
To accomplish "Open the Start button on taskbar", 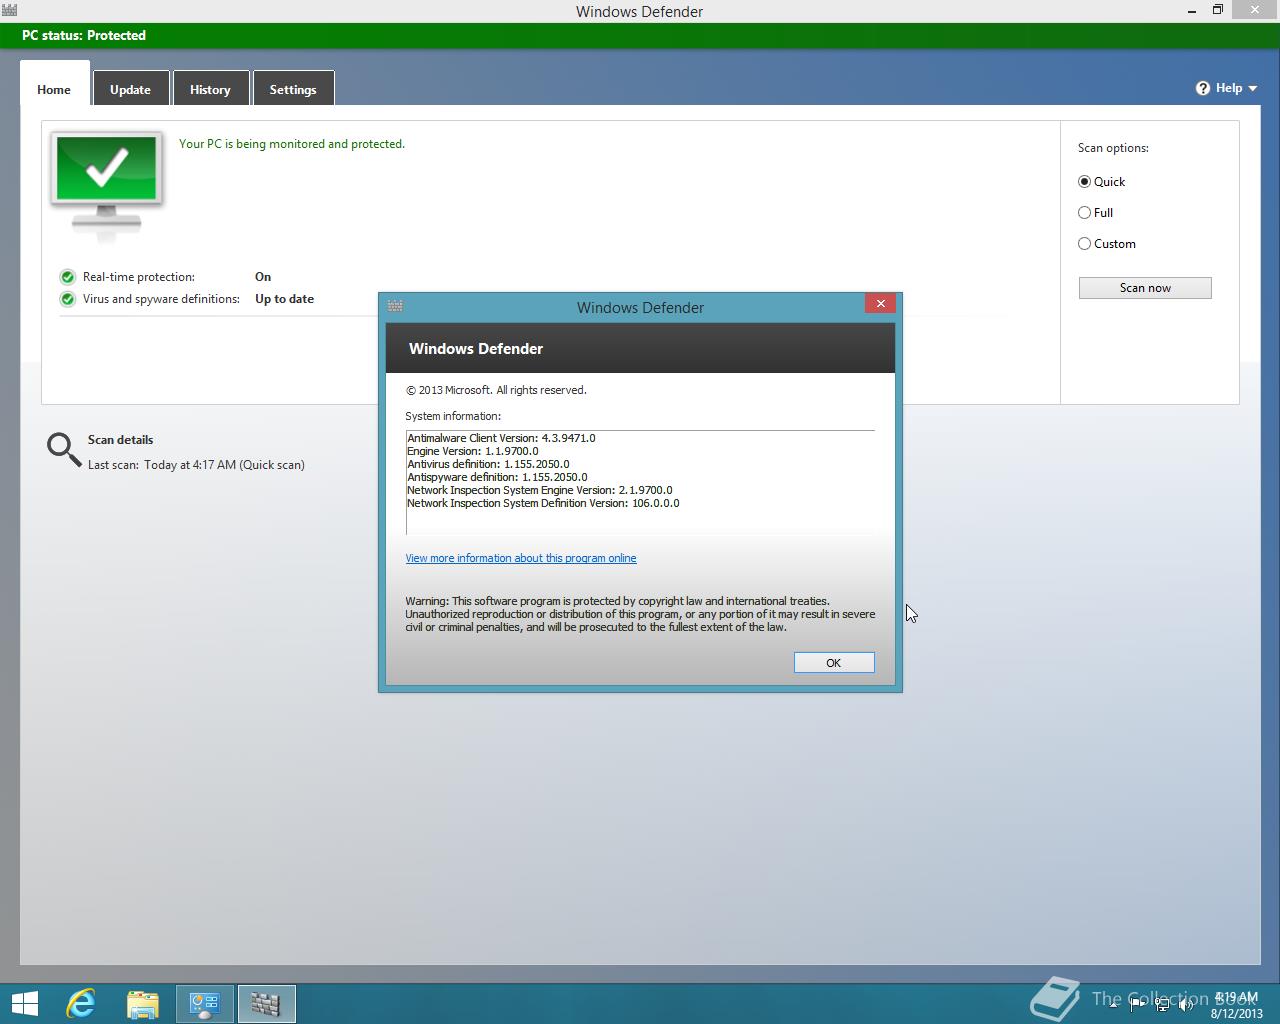I will [x=25, y=1003].
